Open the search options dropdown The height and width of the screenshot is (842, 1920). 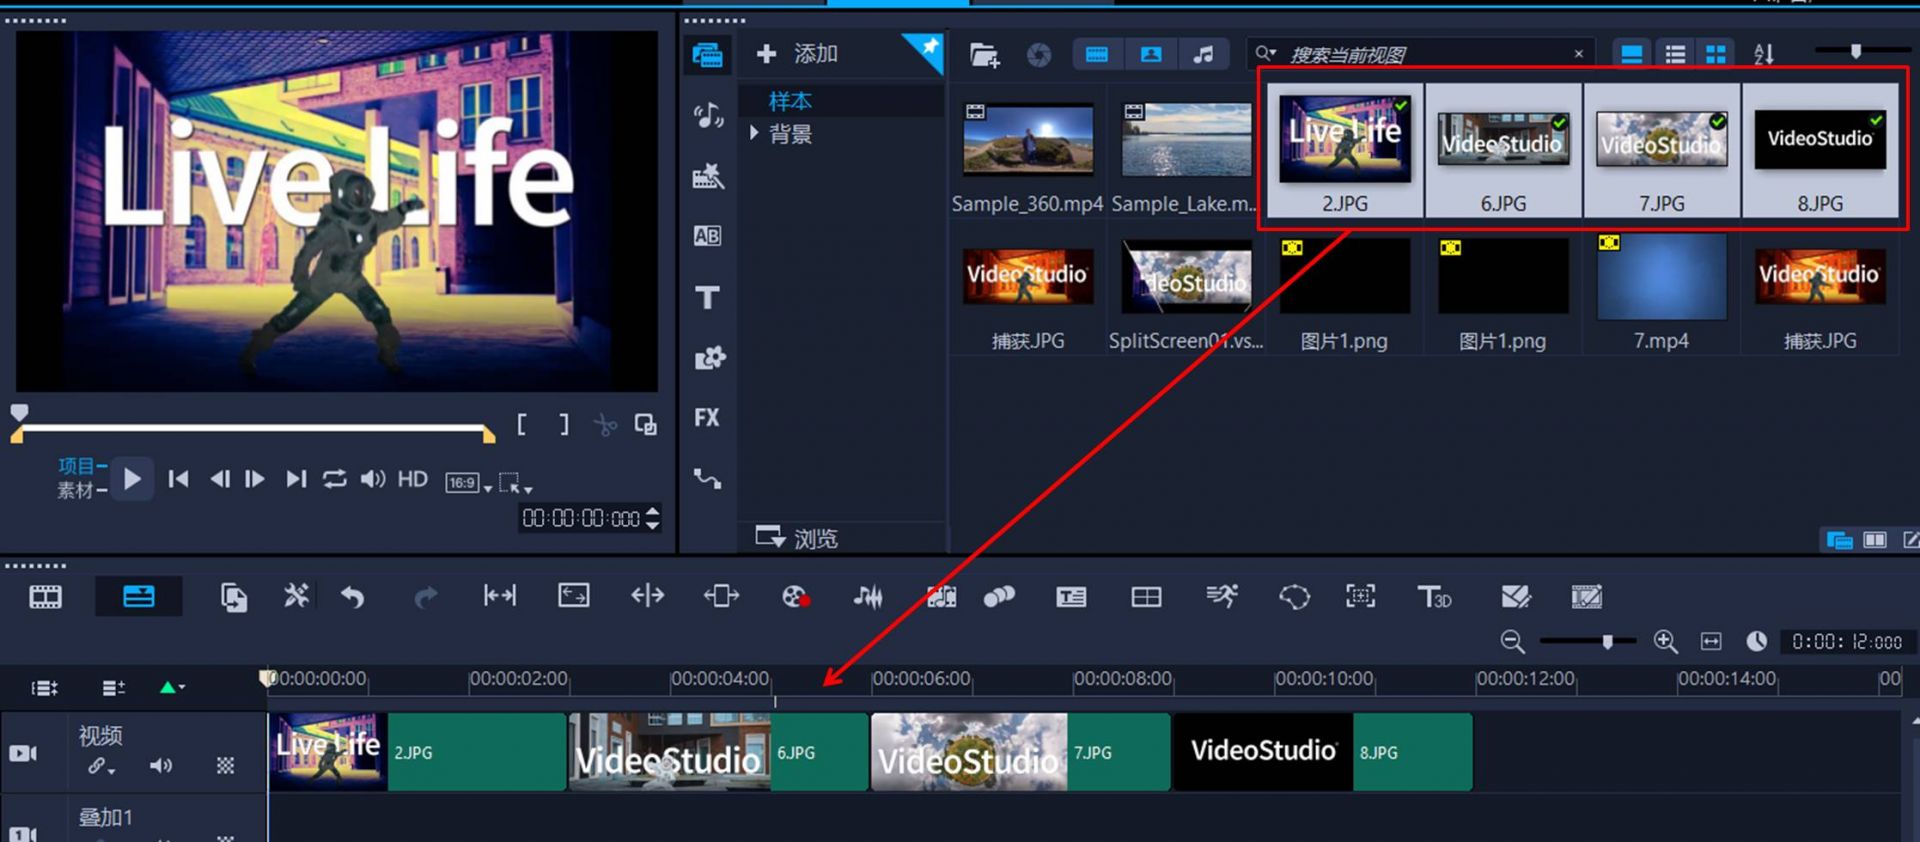(x=1266, y=53)
